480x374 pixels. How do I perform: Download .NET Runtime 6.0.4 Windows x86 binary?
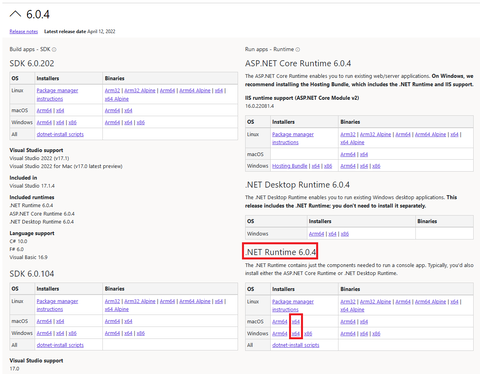pos(376,334)
